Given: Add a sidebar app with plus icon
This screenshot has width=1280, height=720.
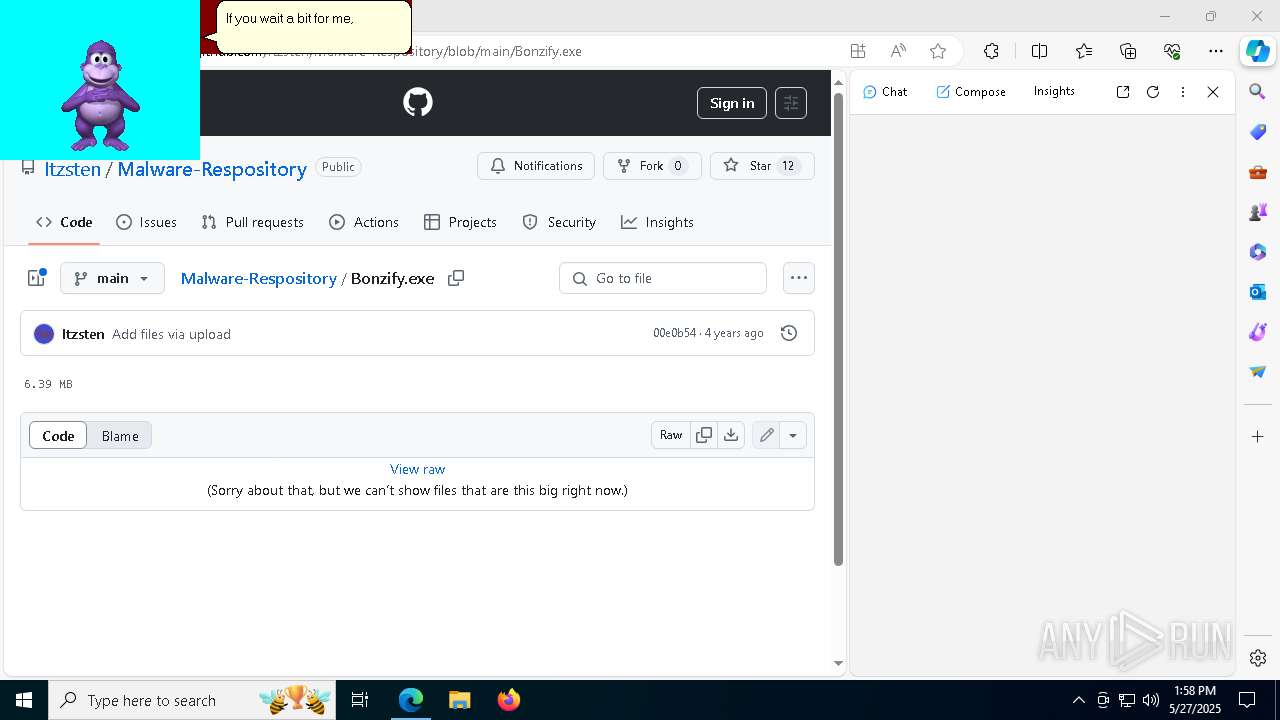Looking at the screenshot, I should 1258,436.
